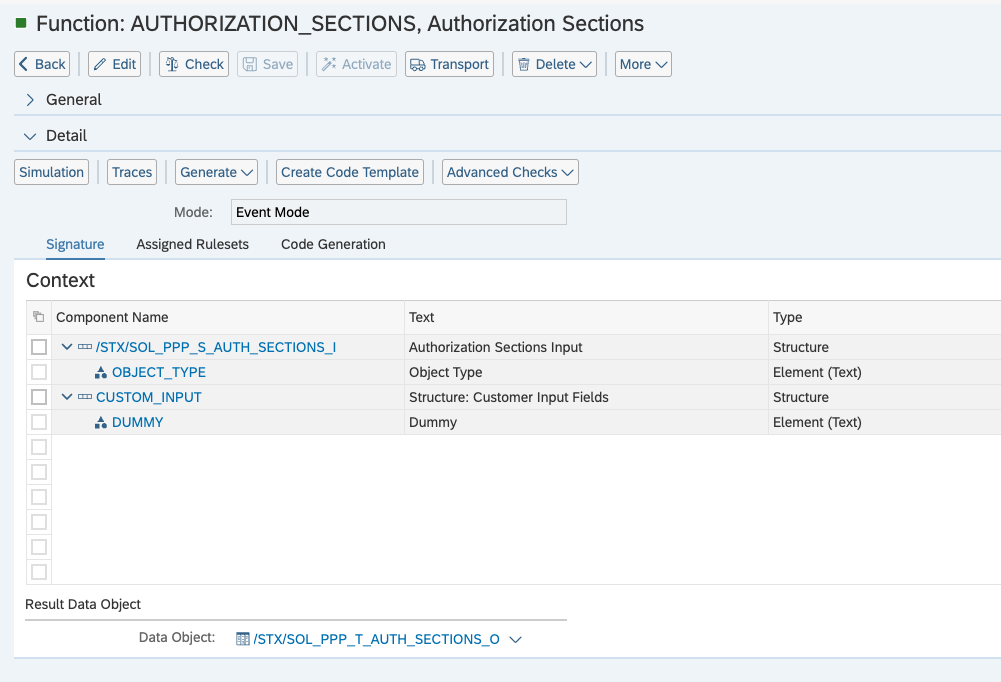Click the element icon beside OBJECT_TYPE
This screenshot has width=1001, height=682.
101,373
